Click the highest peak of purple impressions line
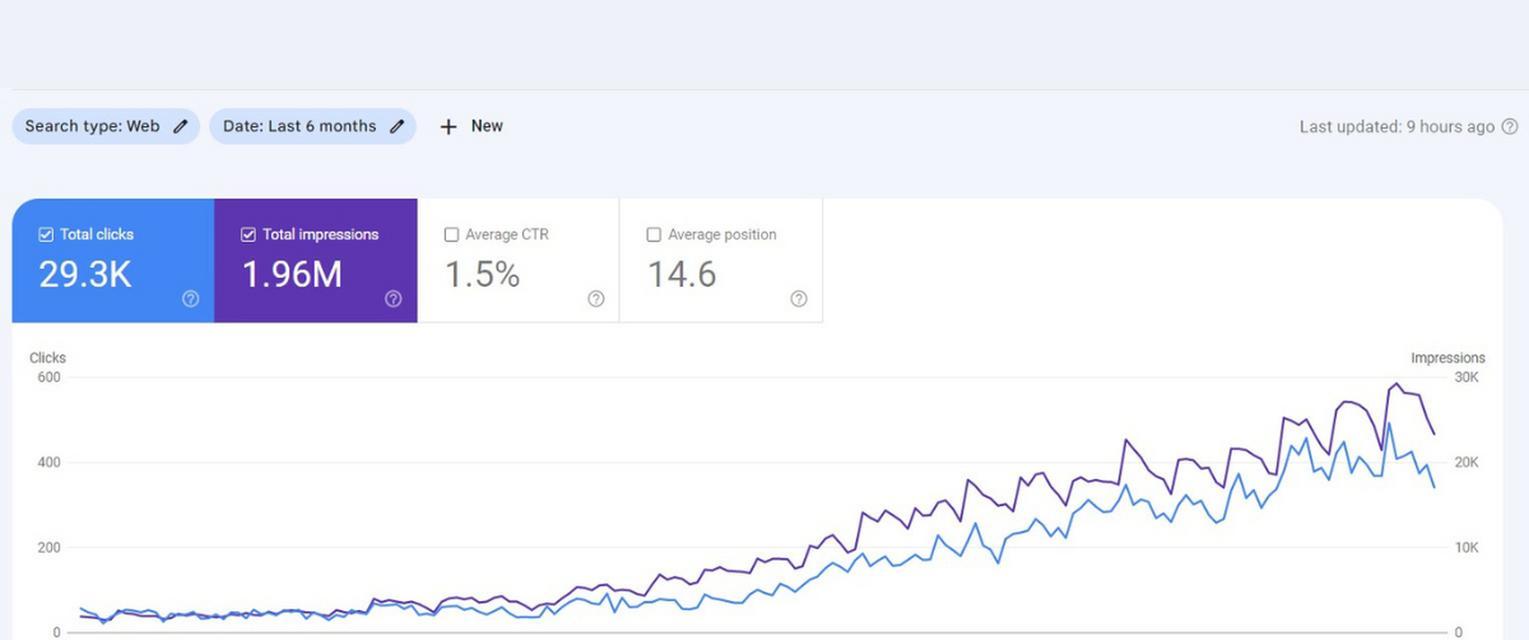 (x=1396, y=384)
